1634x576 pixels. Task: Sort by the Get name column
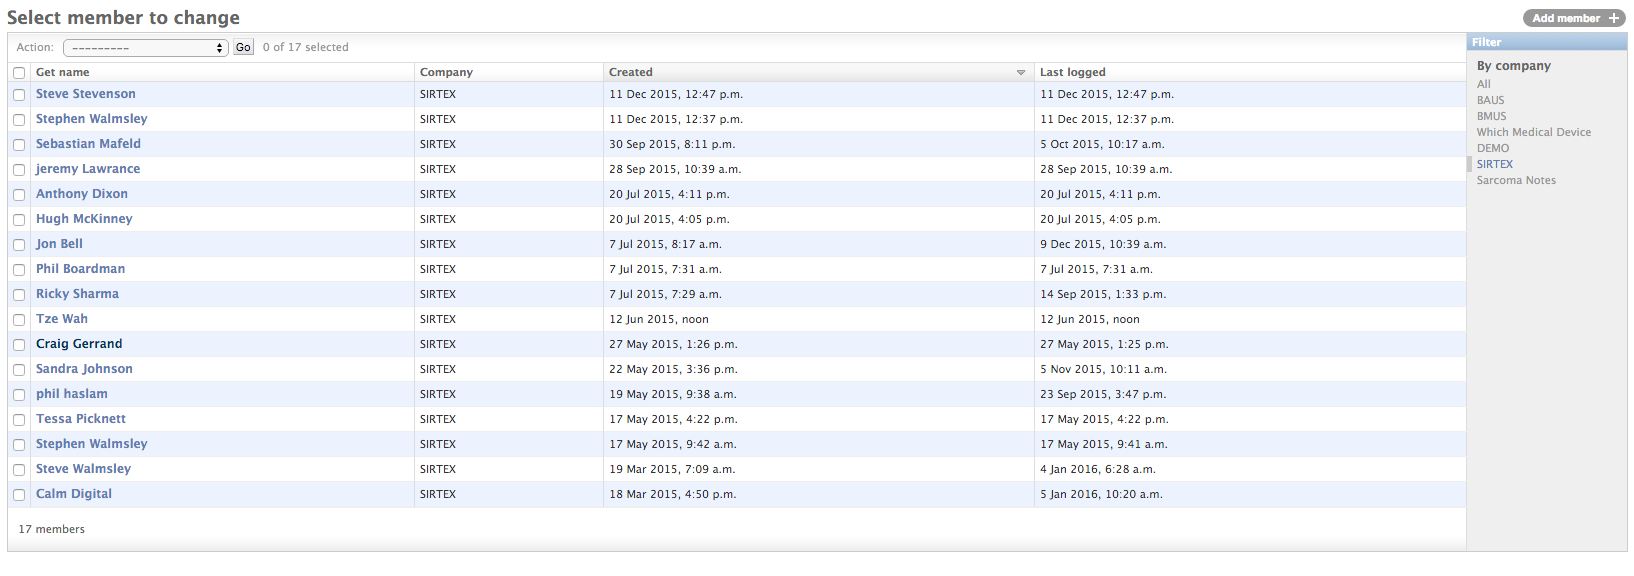63,72
